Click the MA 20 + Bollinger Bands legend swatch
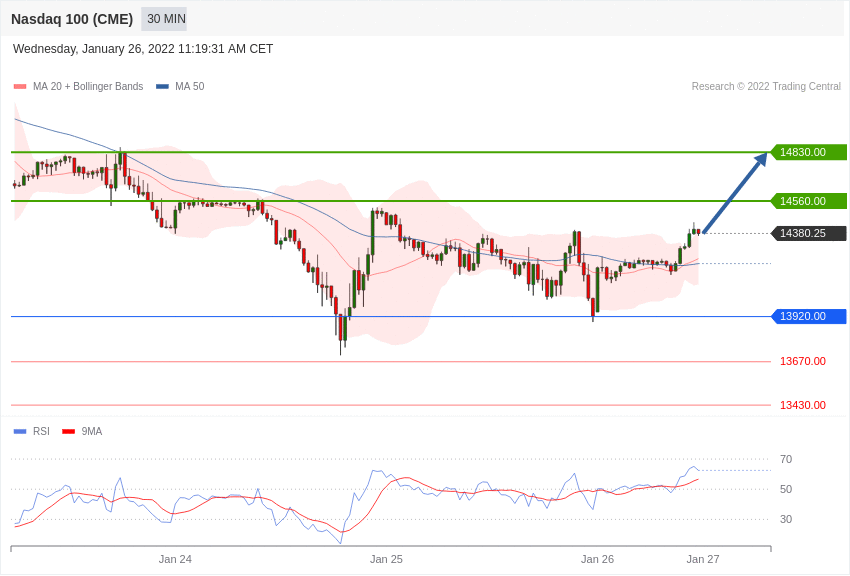Image resolution: width=850 pixels, height=576 pixels. pyautogui.click(x=20, y=87)
